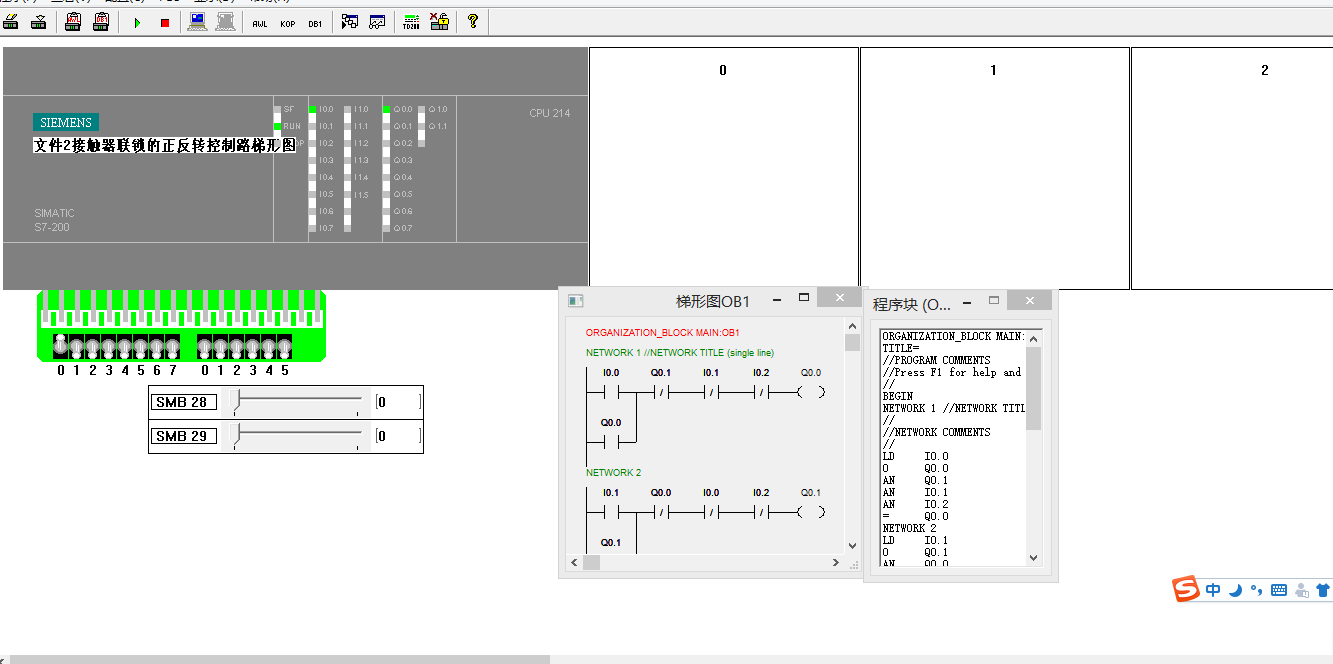Click the CPU 214 label on the PLC
Image resolution: width=1333 pixels, height=664 pixels.
click(550, 113)
